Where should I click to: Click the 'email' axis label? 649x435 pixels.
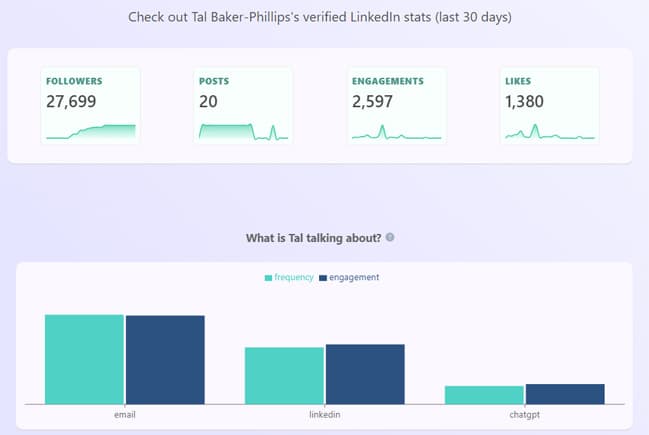click(x=125, y=413)
